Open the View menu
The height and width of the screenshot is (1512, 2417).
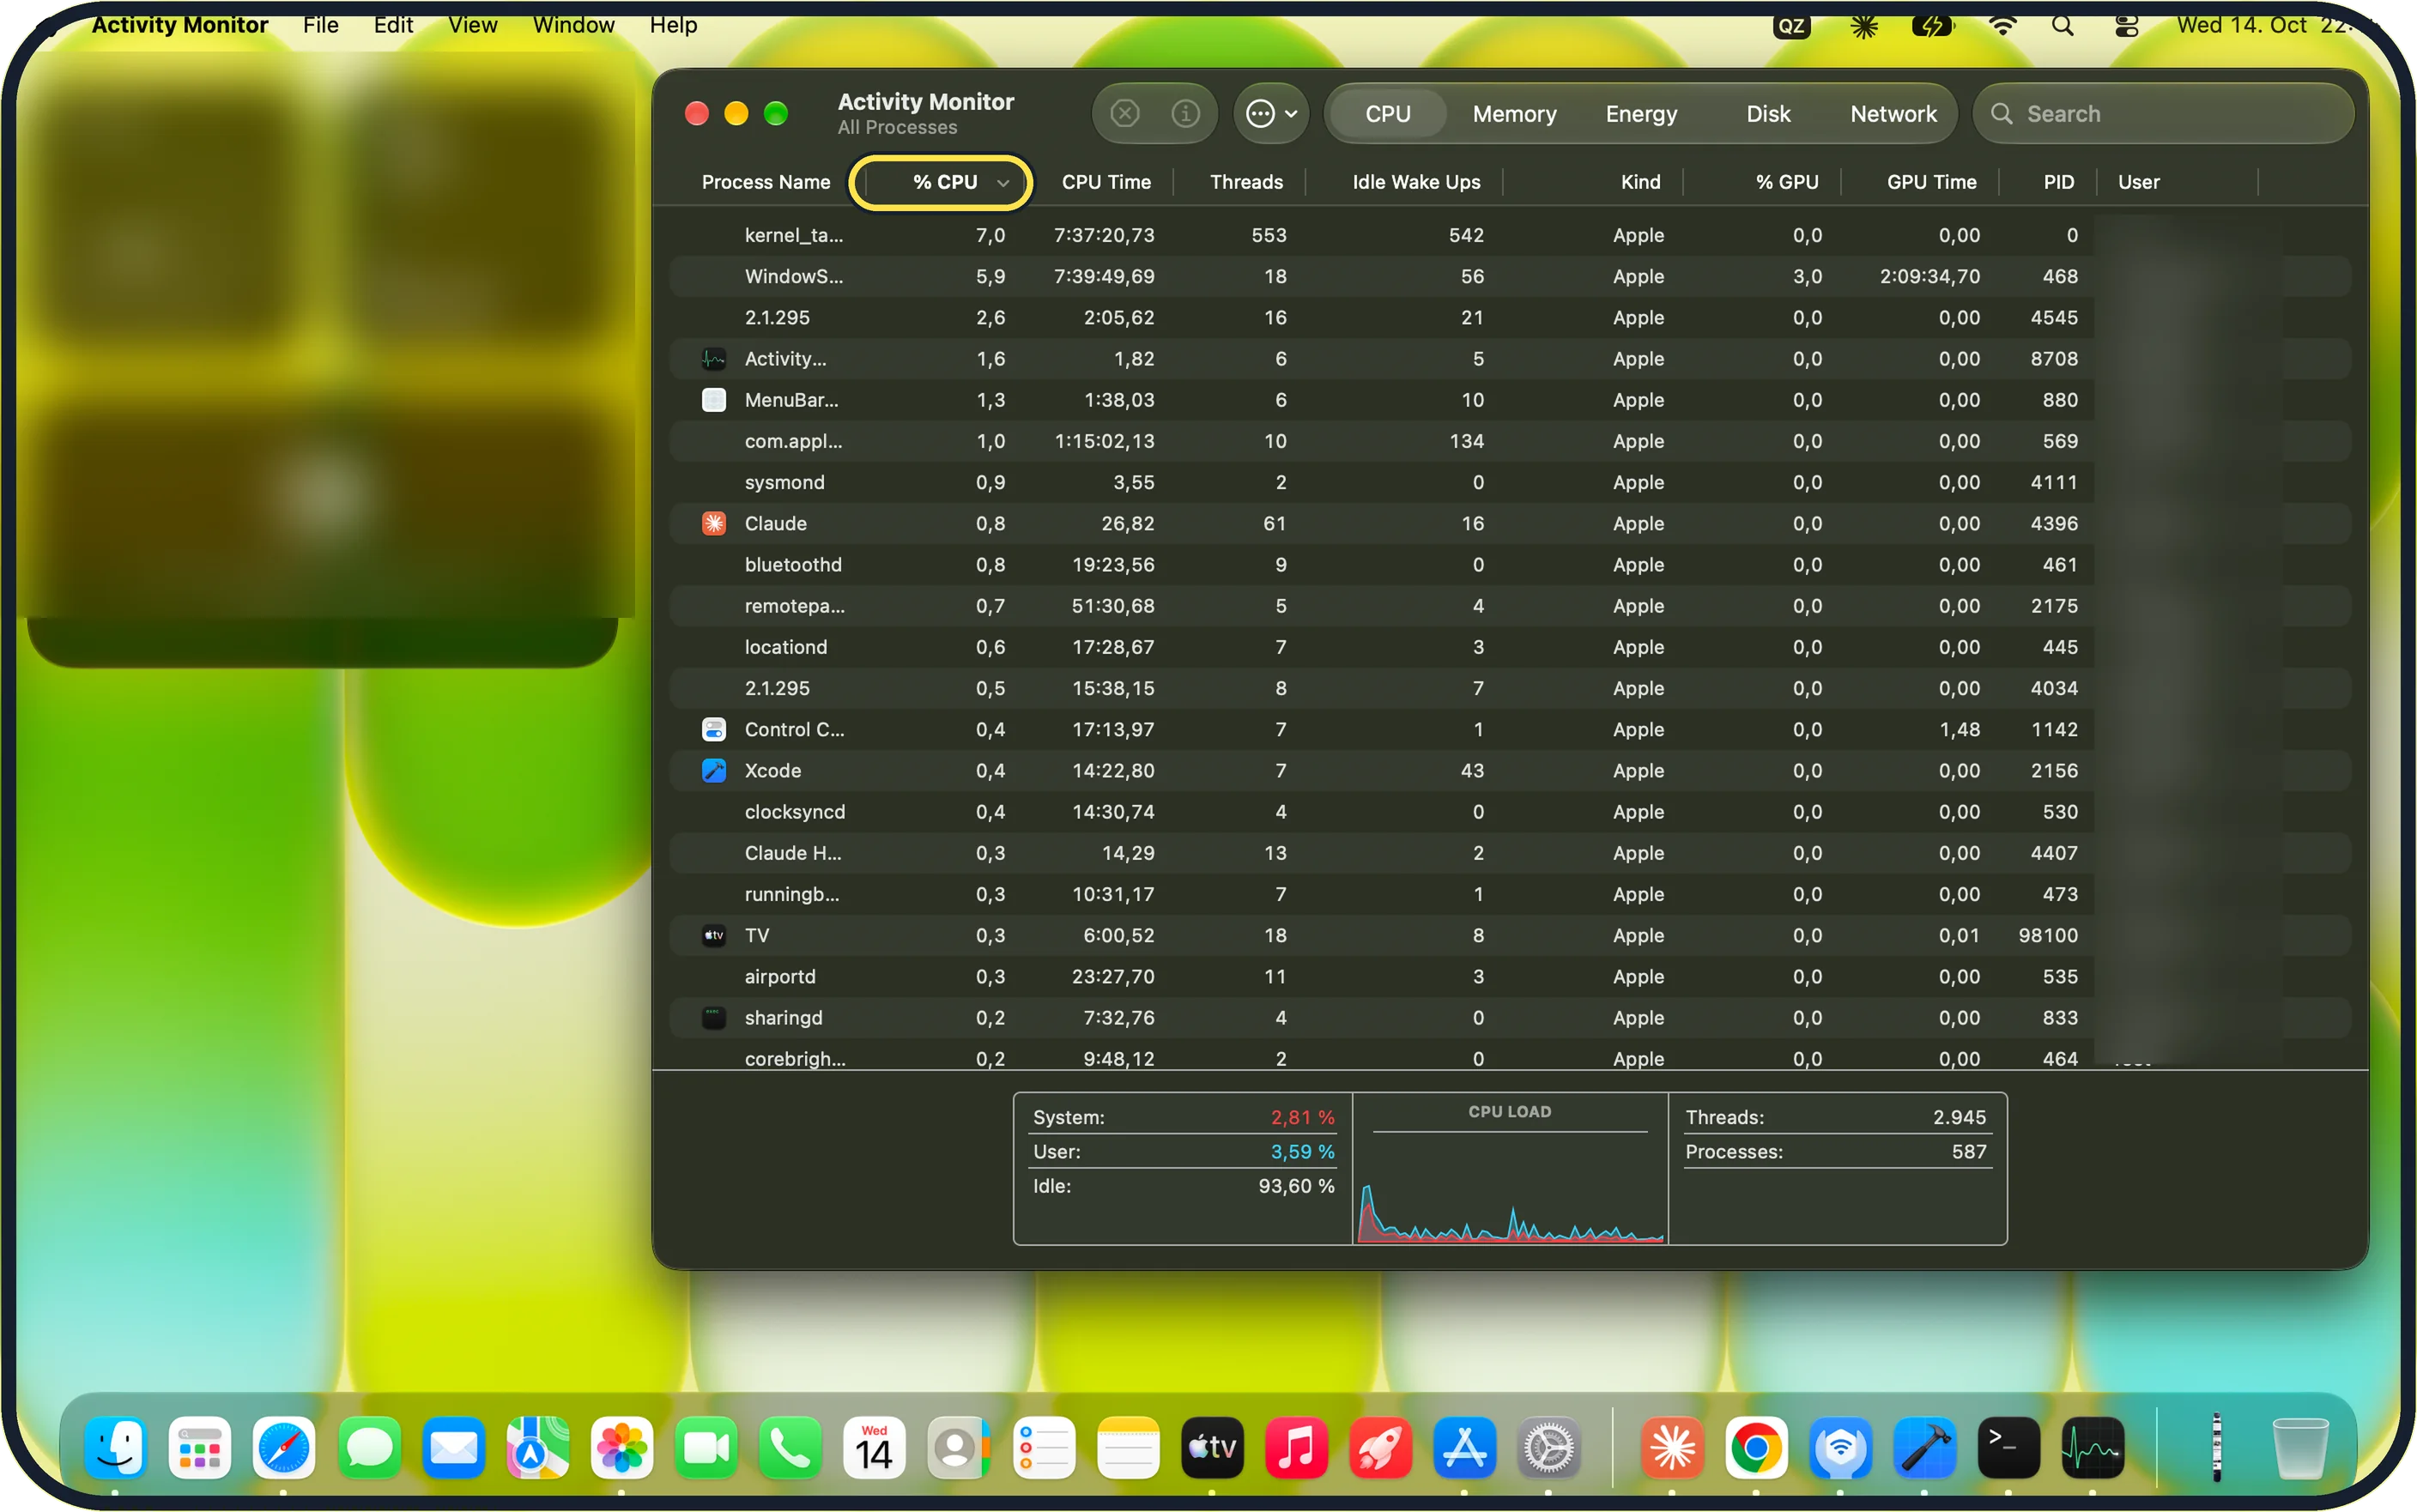[x=472, y=25]
